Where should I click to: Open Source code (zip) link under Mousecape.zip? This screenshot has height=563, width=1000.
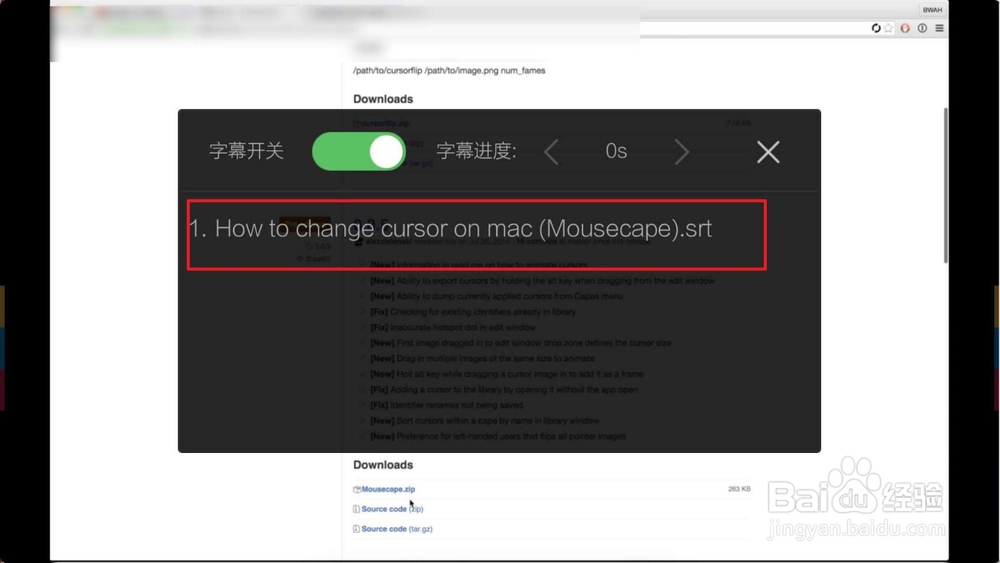point(392,509)
